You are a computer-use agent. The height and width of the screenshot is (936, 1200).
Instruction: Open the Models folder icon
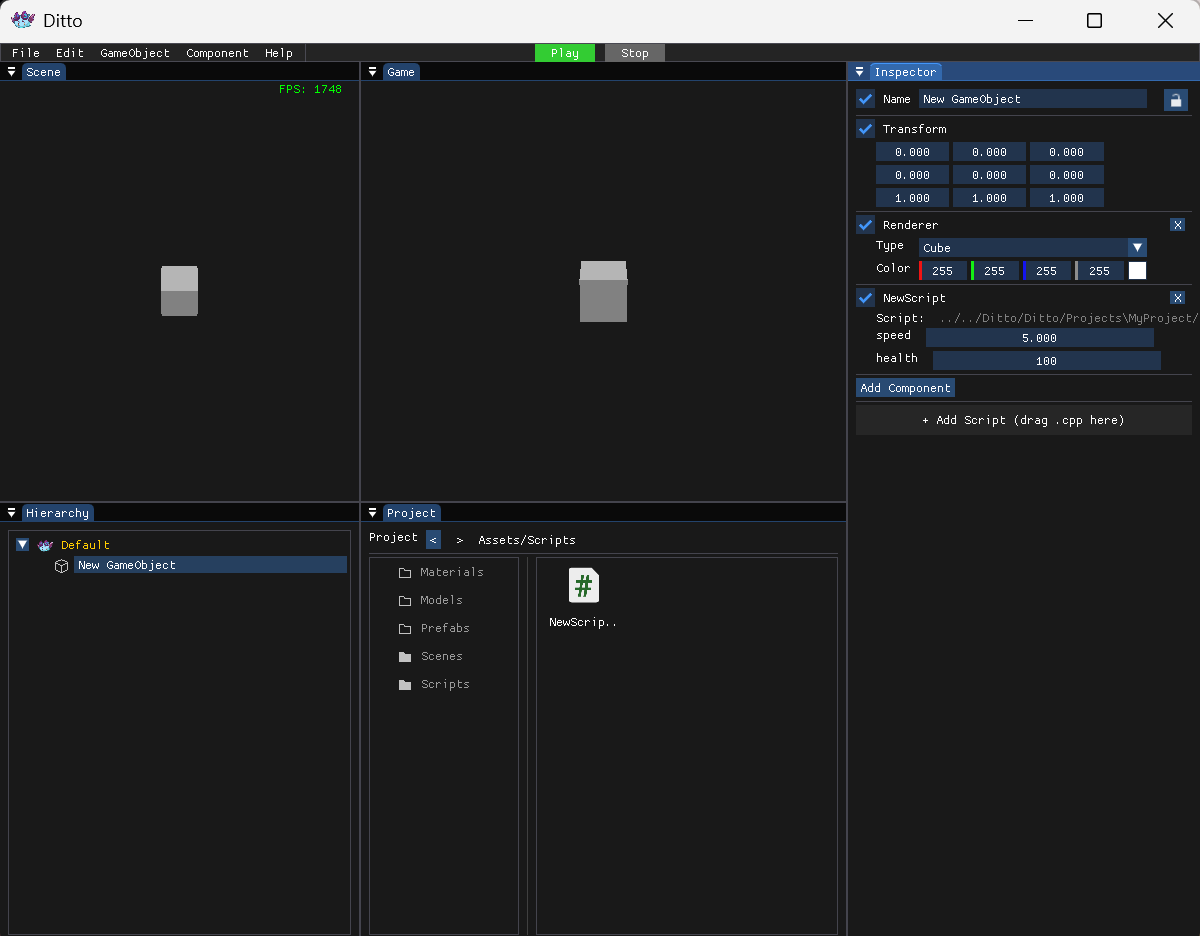coord(405,601)
